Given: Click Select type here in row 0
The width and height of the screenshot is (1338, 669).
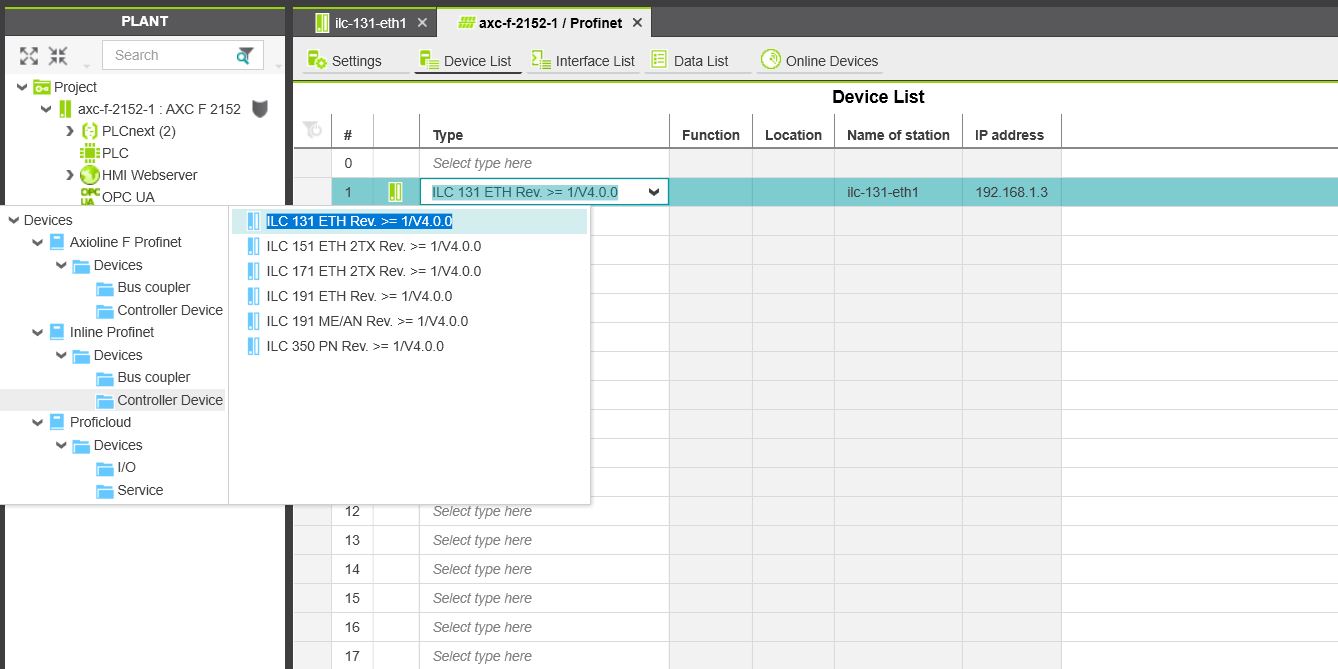Looking at the screenshot, I should pyautogui.click(x=482, y=163).
